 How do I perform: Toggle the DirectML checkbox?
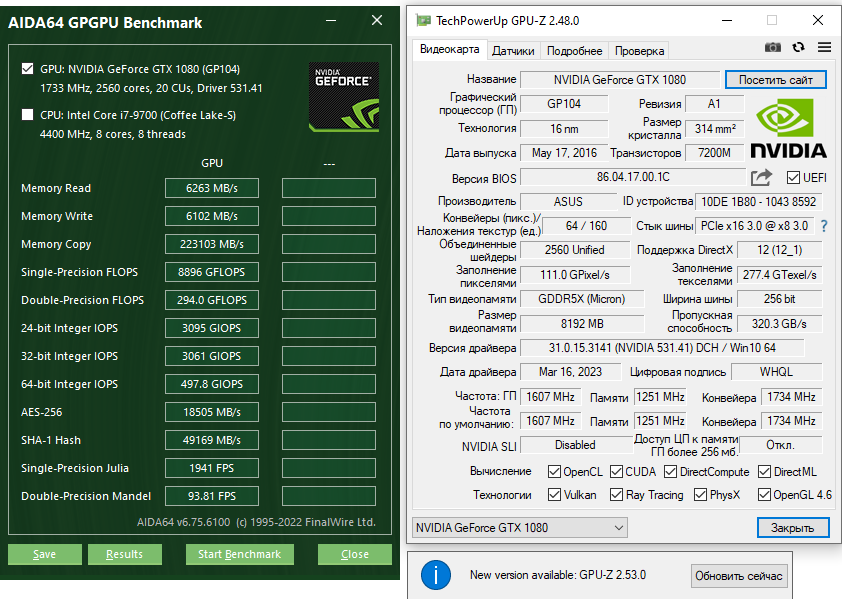coord(764,472)
